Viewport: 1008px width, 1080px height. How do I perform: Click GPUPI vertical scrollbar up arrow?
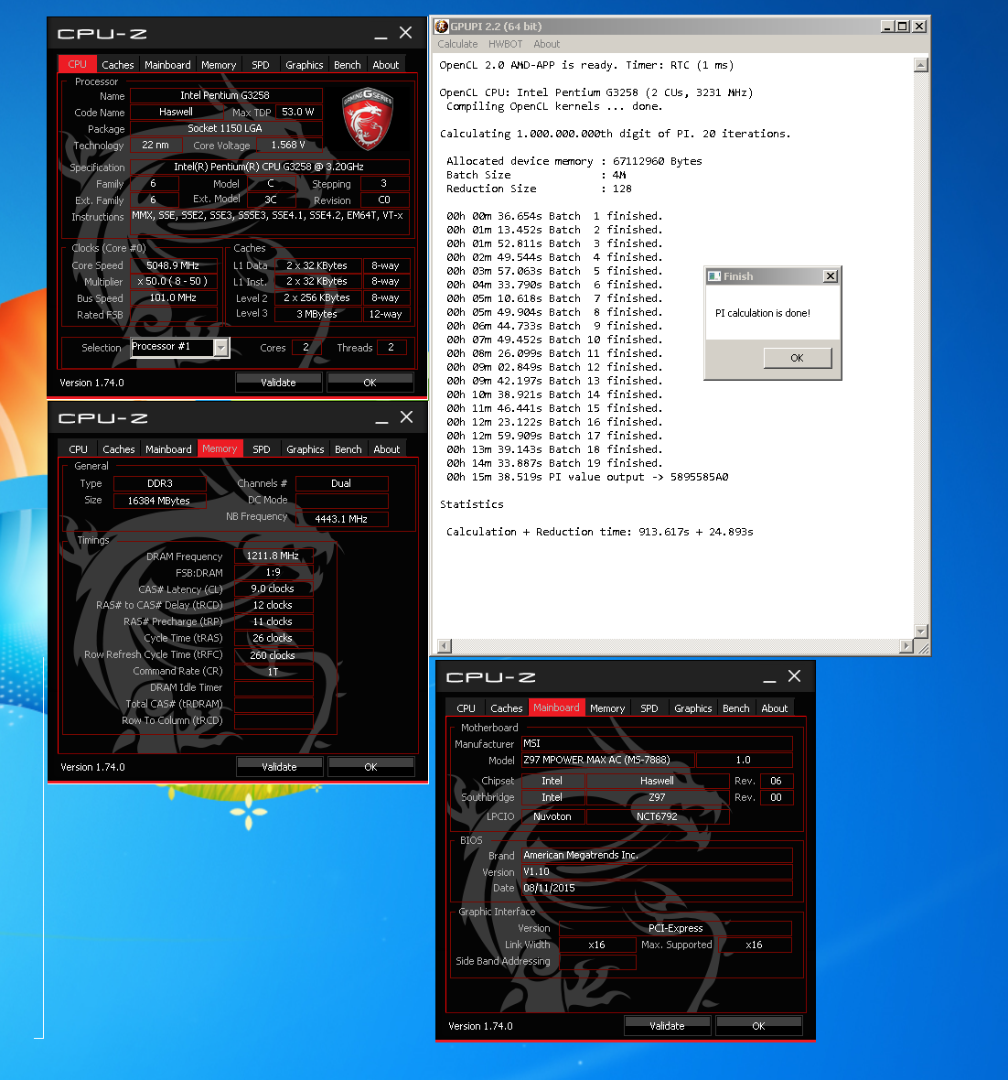click(x=920, y=65)
